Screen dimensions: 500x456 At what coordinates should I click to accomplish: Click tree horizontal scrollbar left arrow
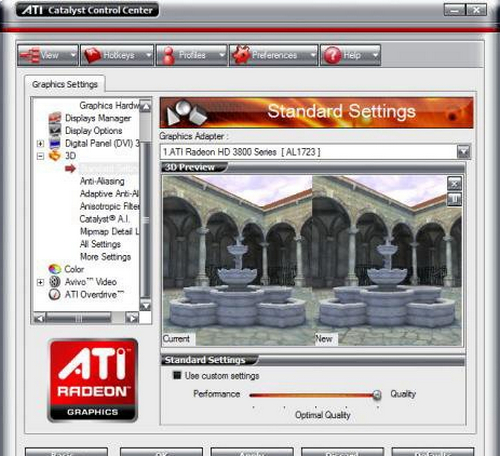coord(39,318)
